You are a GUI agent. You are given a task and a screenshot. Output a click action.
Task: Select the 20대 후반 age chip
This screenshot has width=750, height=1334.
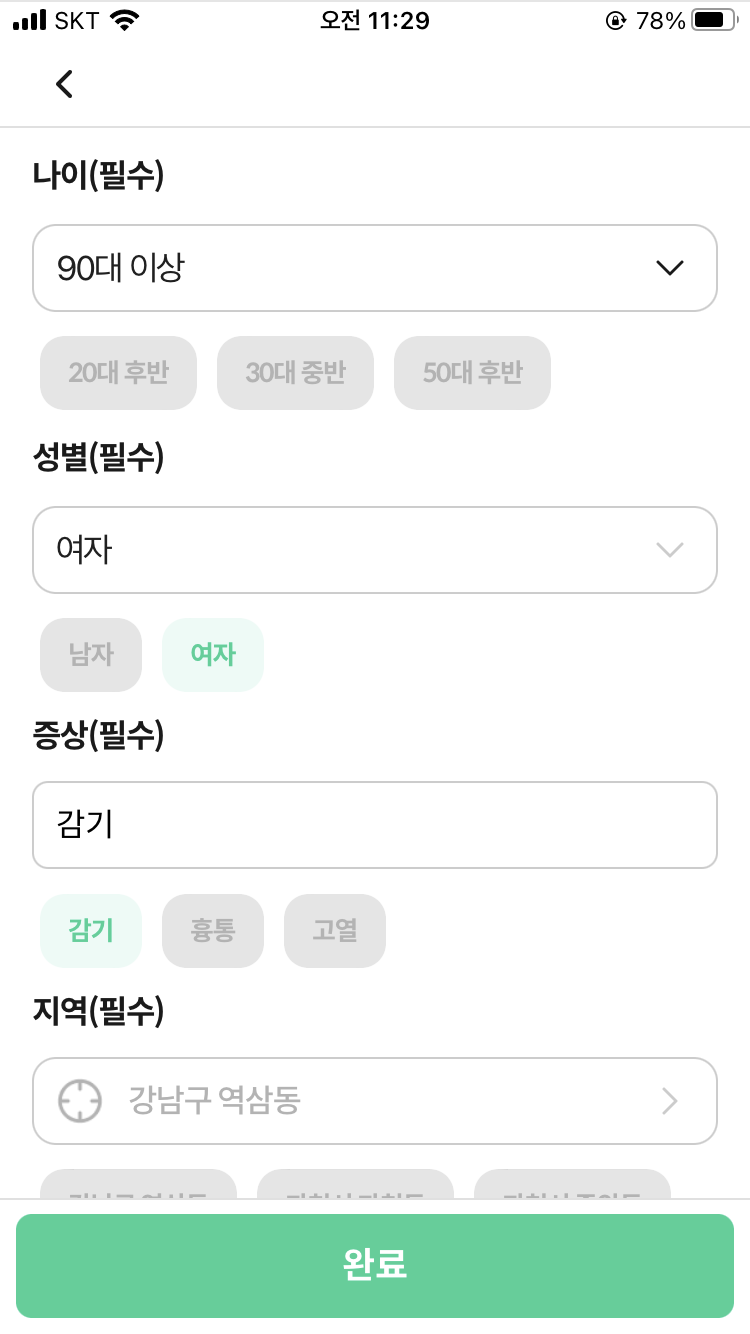tap(119, 373)
